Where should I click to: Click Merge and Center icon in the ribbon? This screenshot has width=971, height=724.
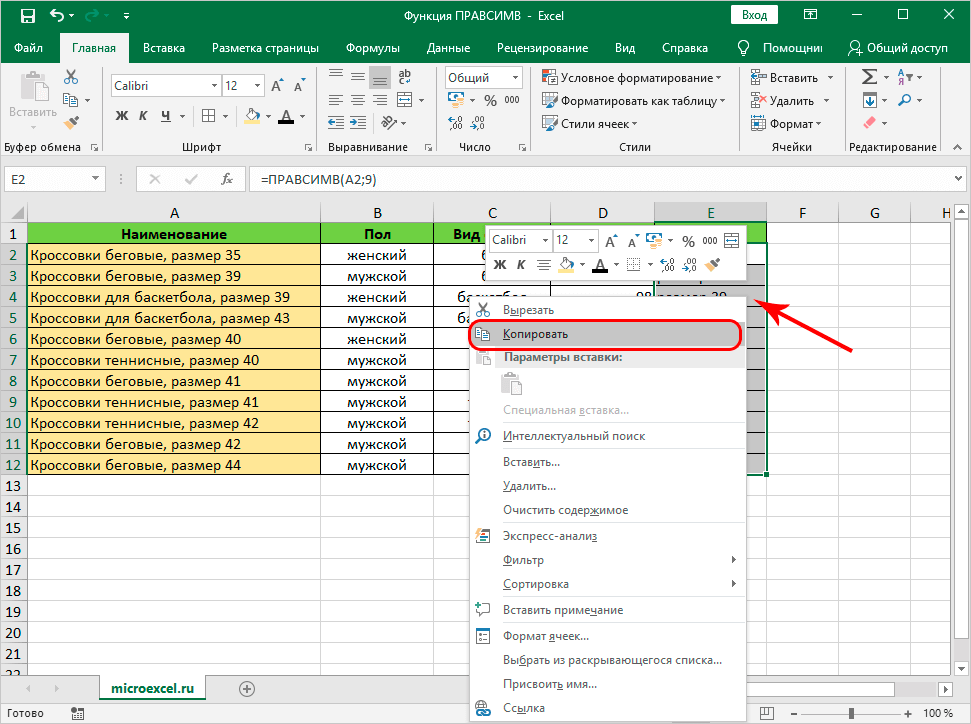point(404,100)
